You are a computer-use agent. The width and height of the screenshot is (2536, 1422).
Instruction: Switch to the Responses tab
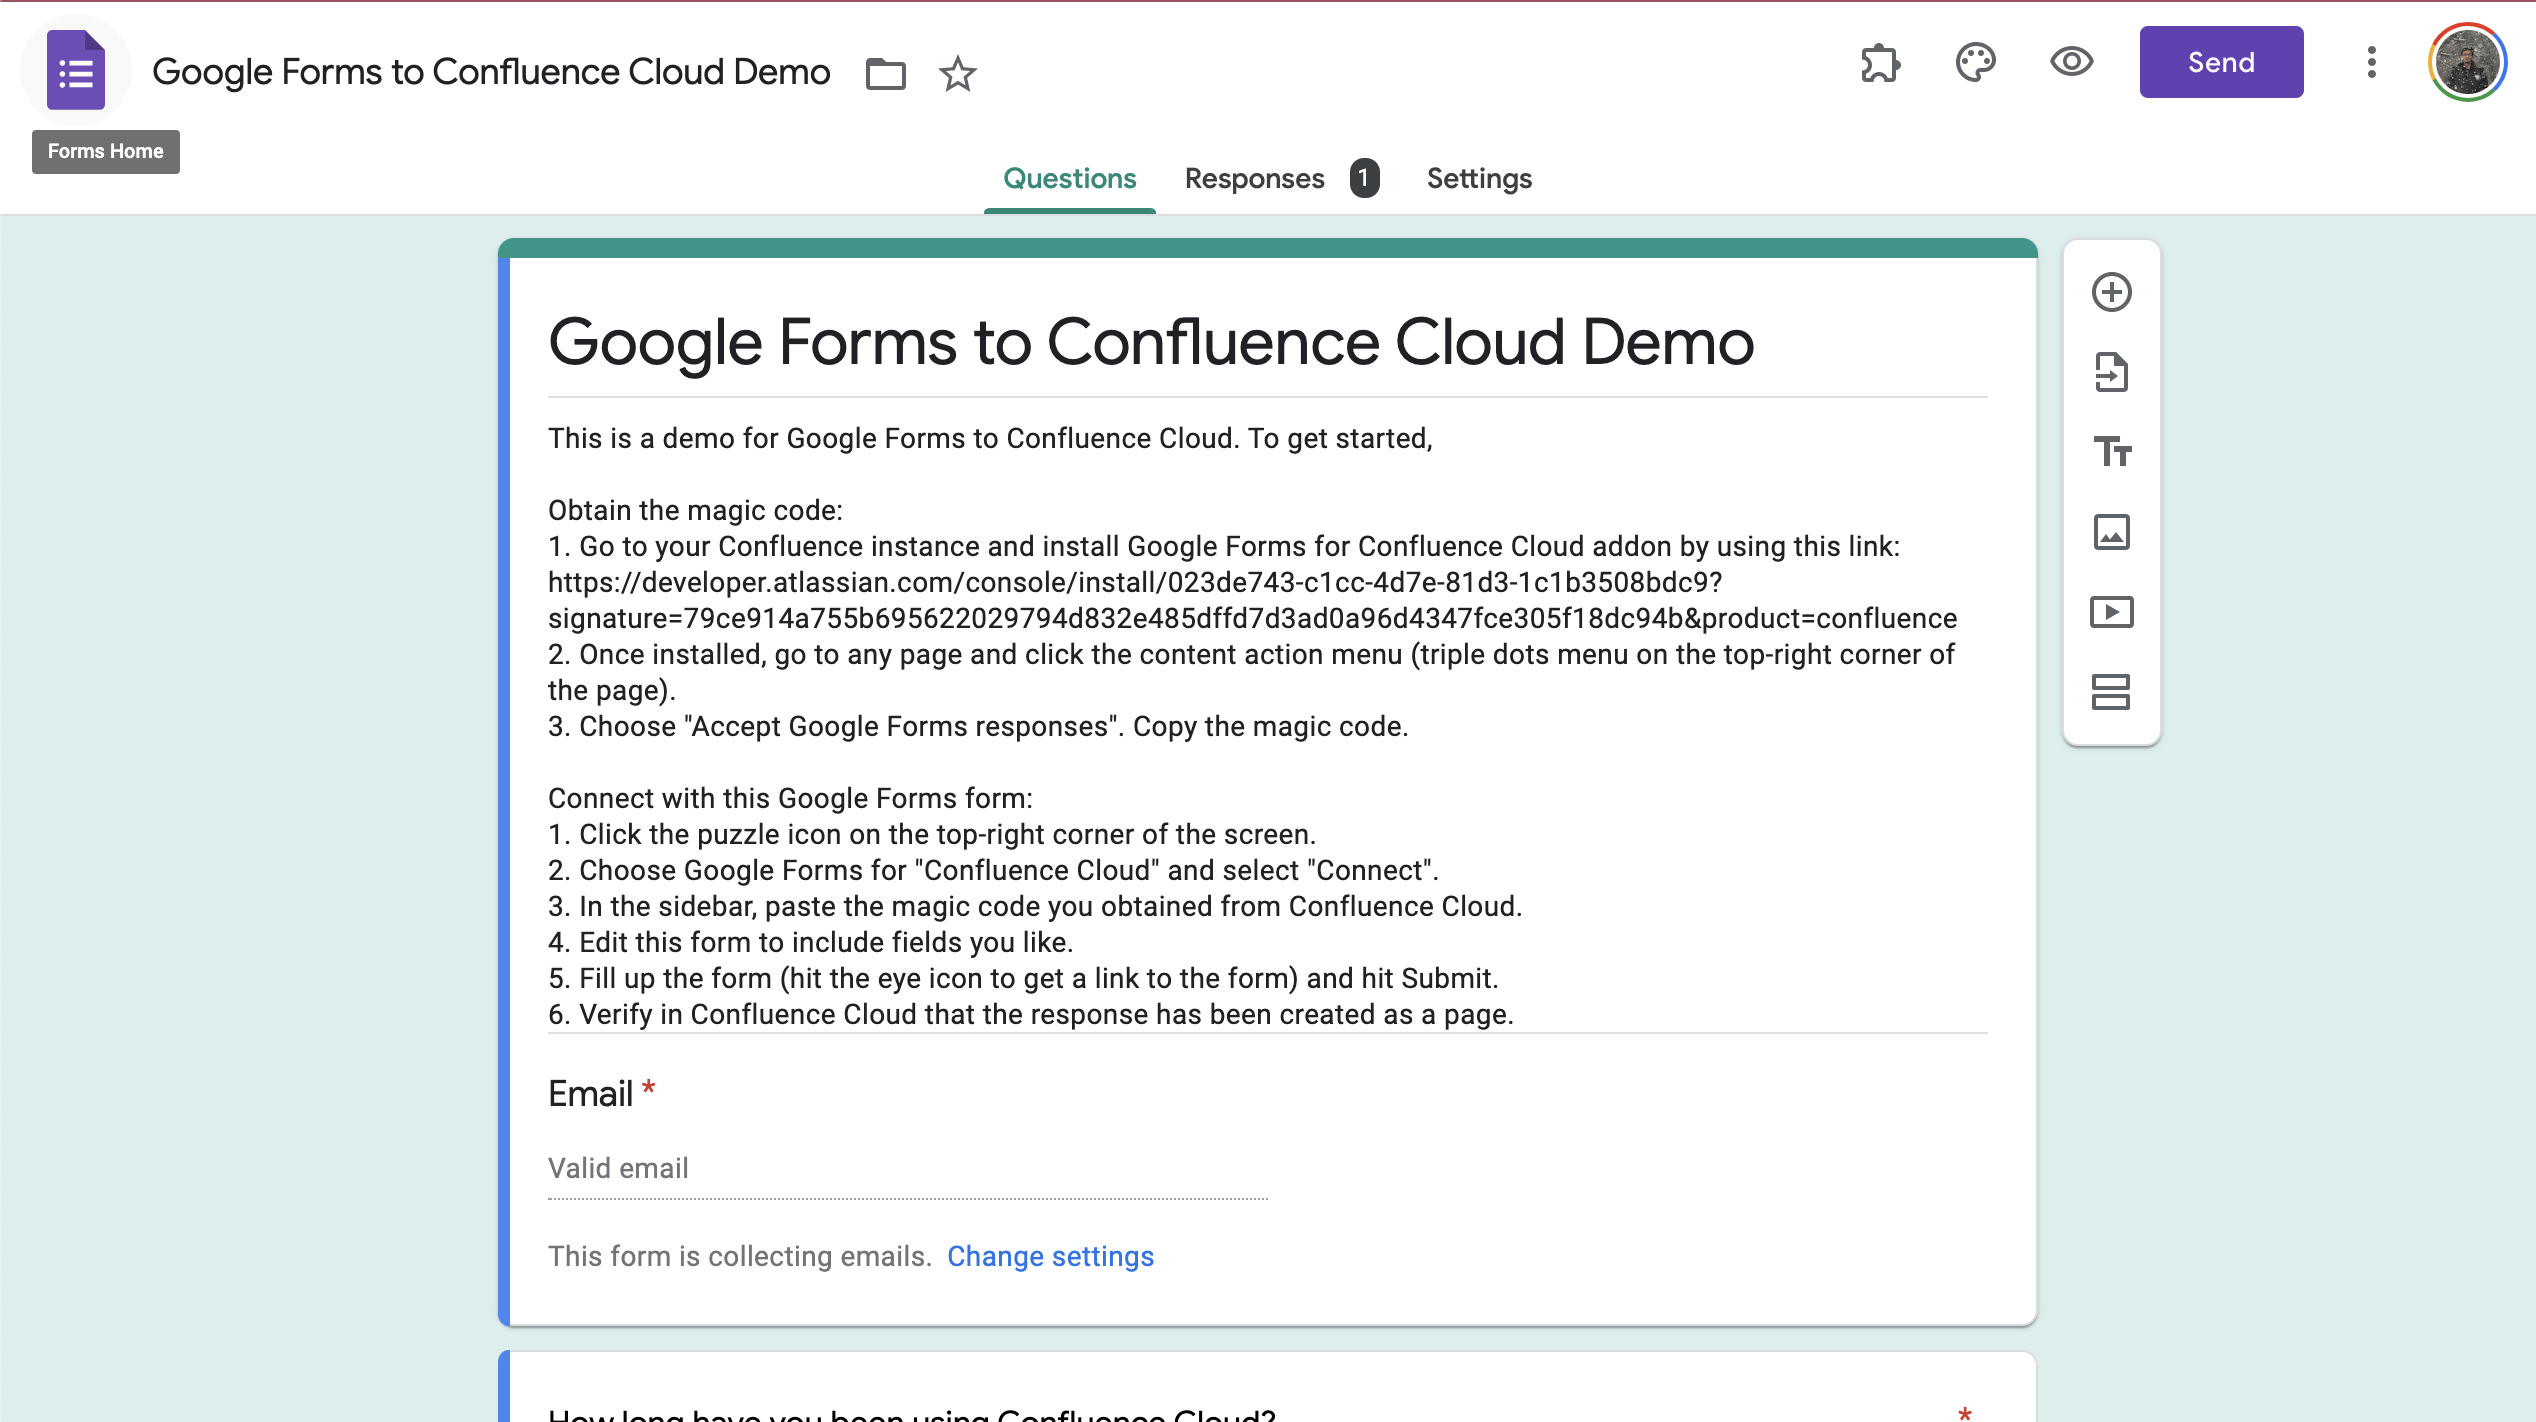1254,179
